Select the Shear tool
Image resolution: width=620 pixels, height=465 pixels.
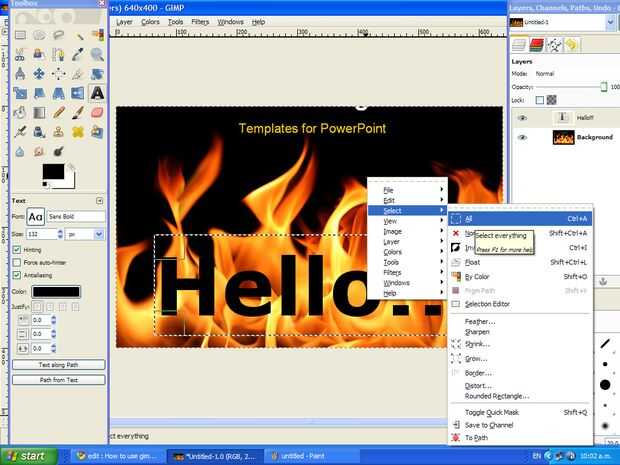coord(39,93)
